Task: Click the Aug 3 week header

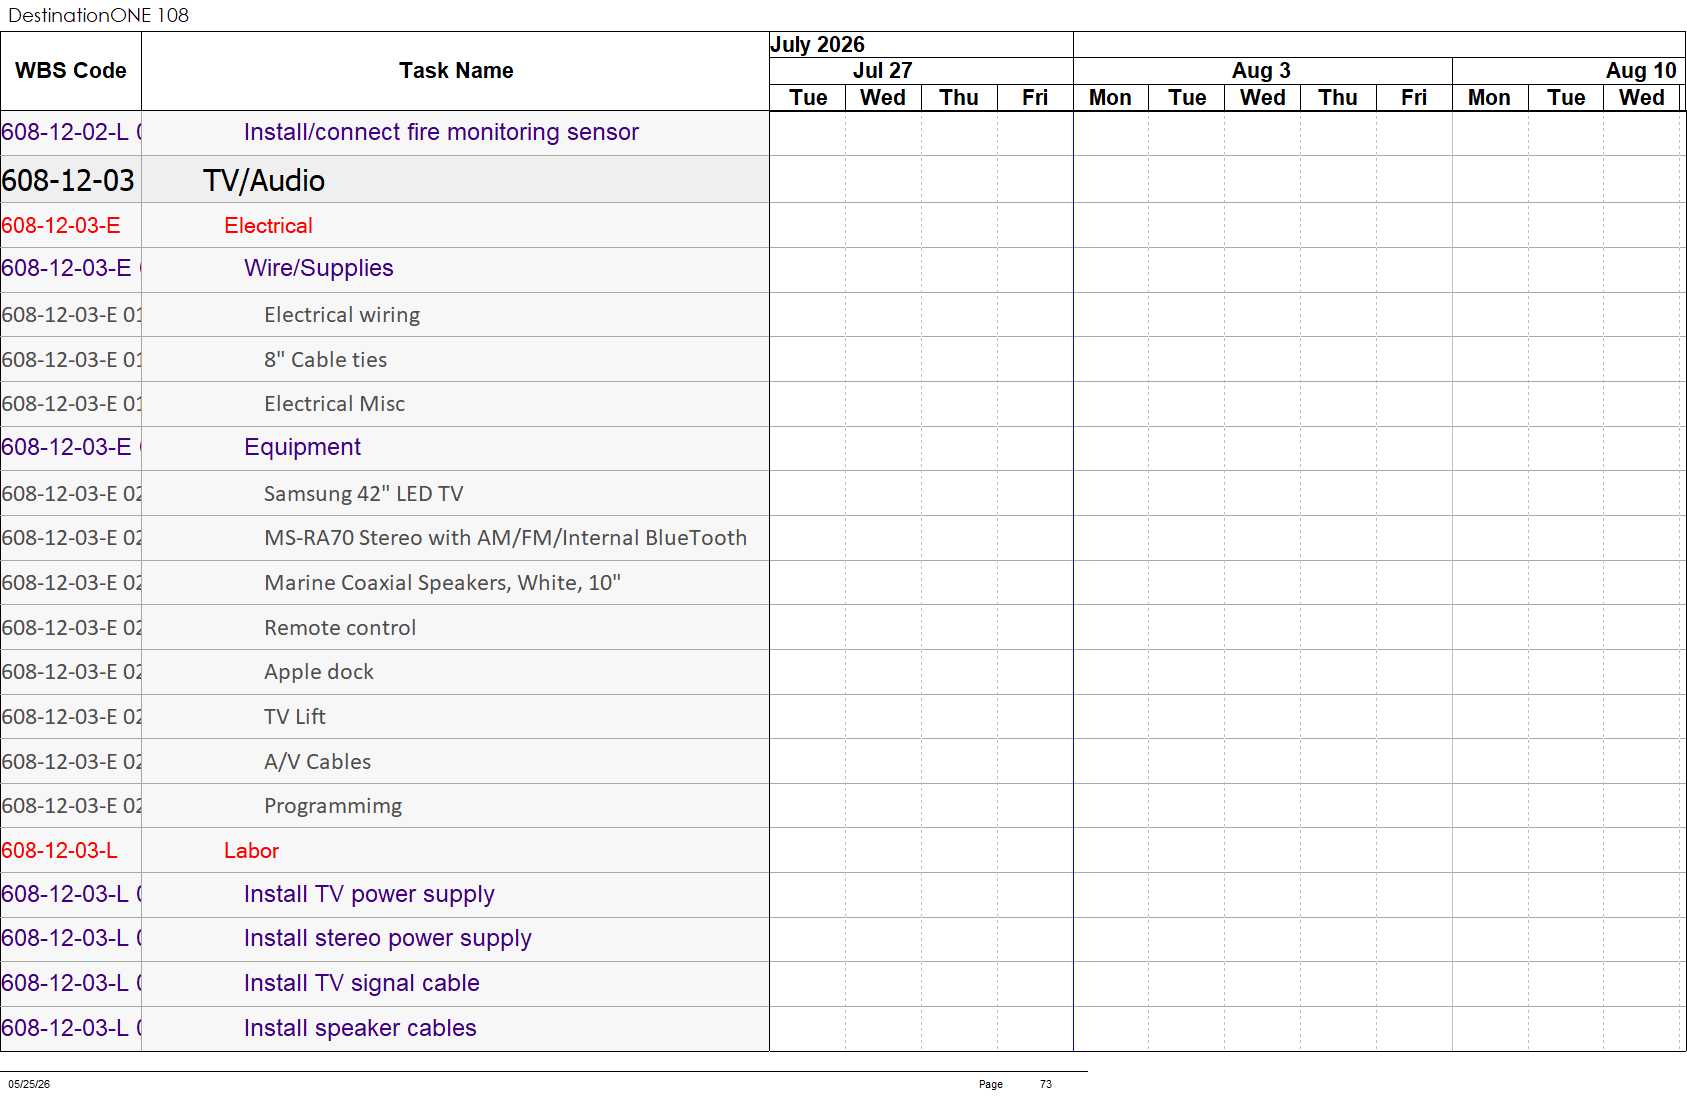Action: [x=1262, y=71]
